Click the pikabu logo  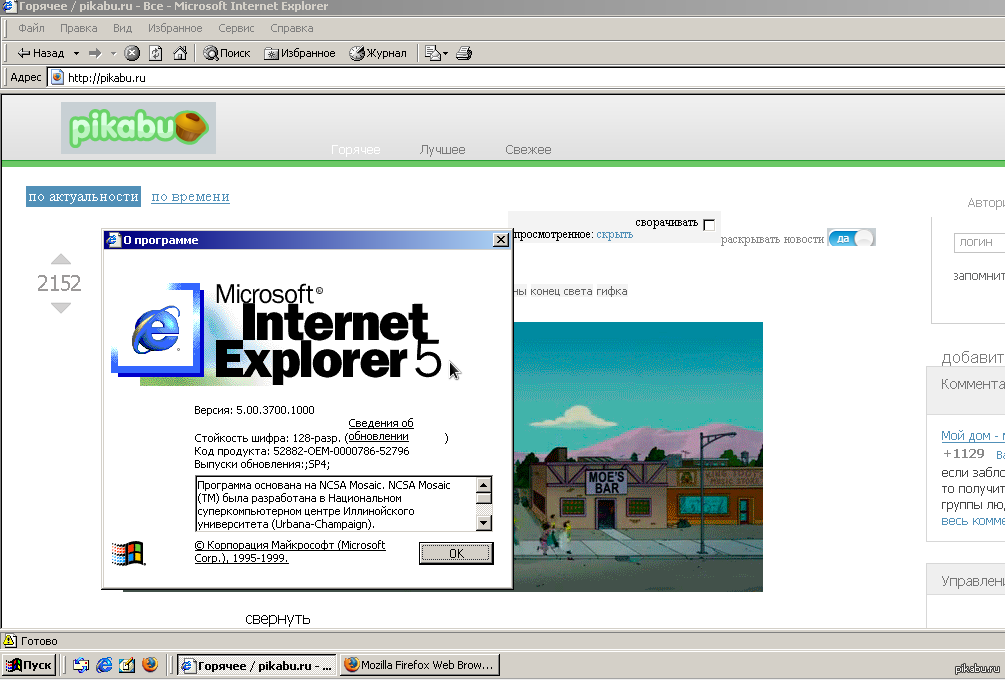point(138,128)
